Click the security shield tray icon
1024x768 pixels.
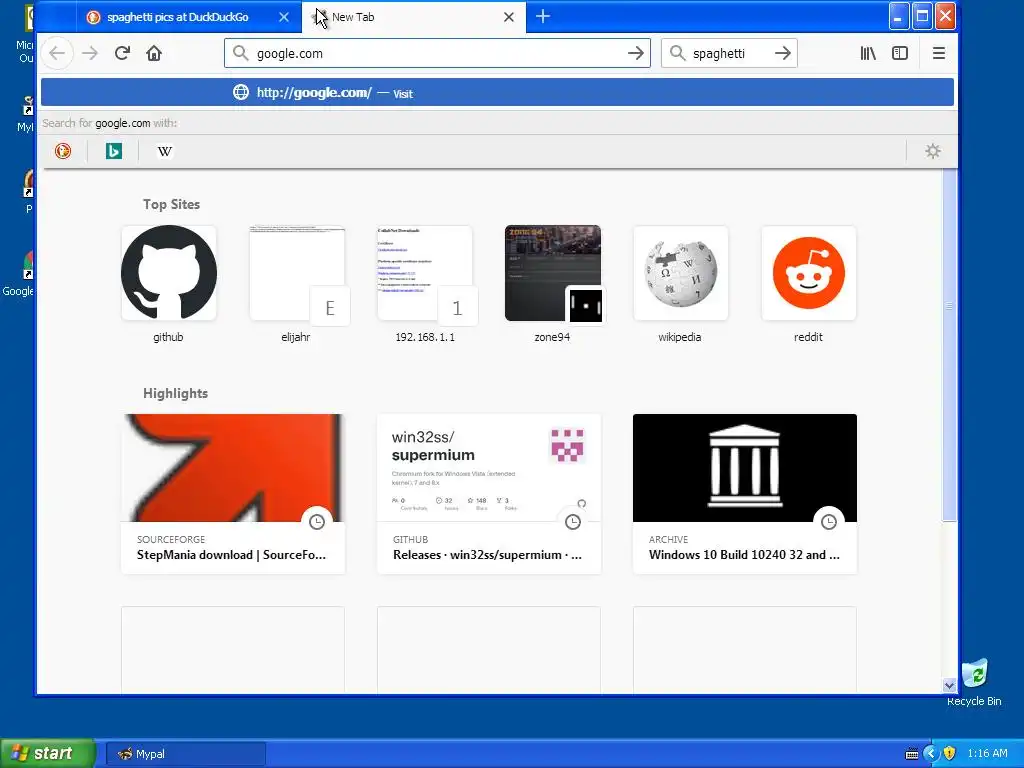tap(950, 753)
